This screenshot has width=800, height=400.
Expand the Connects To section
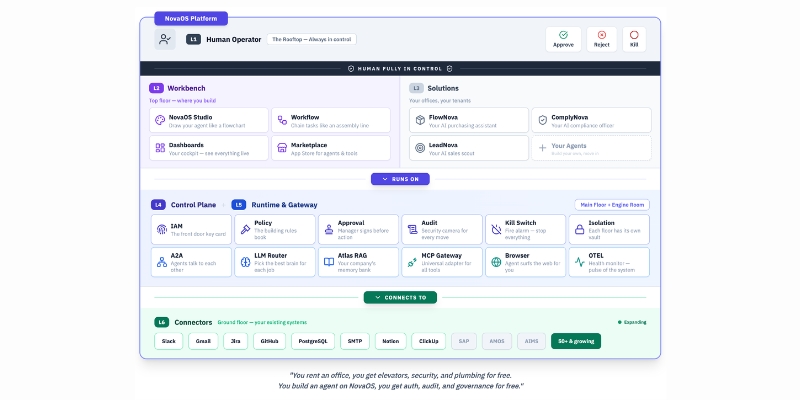click(x=400, y=297)
